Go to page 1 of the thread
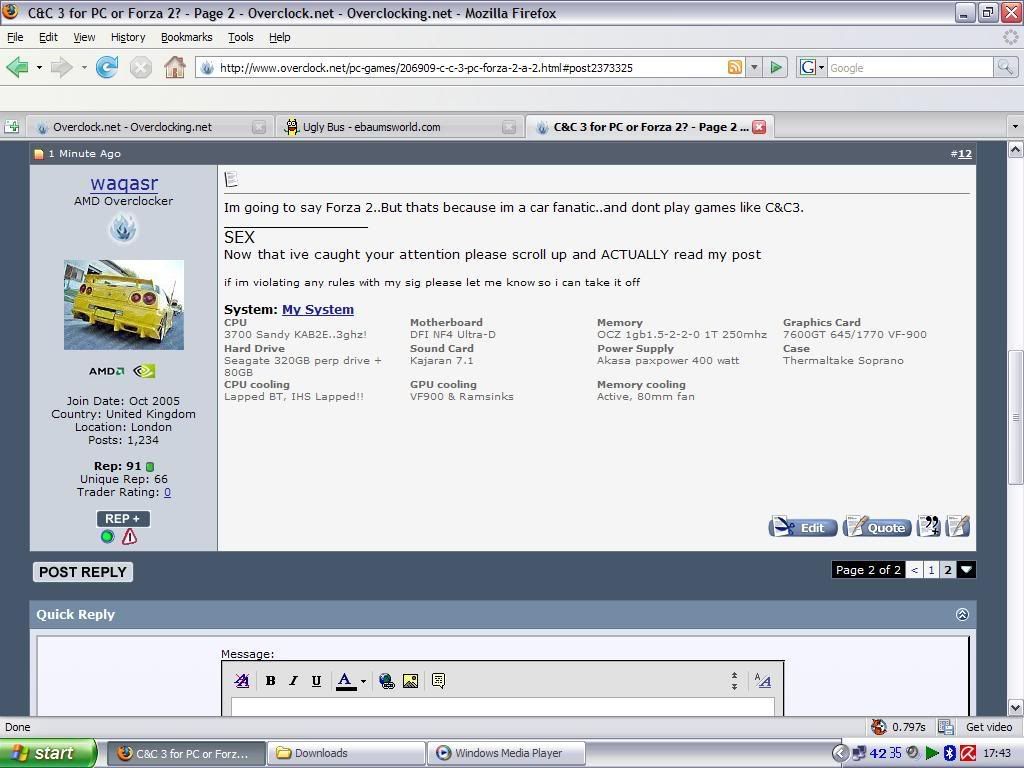Viewport: 1024px width, 768px height. (x=931, y=569)
